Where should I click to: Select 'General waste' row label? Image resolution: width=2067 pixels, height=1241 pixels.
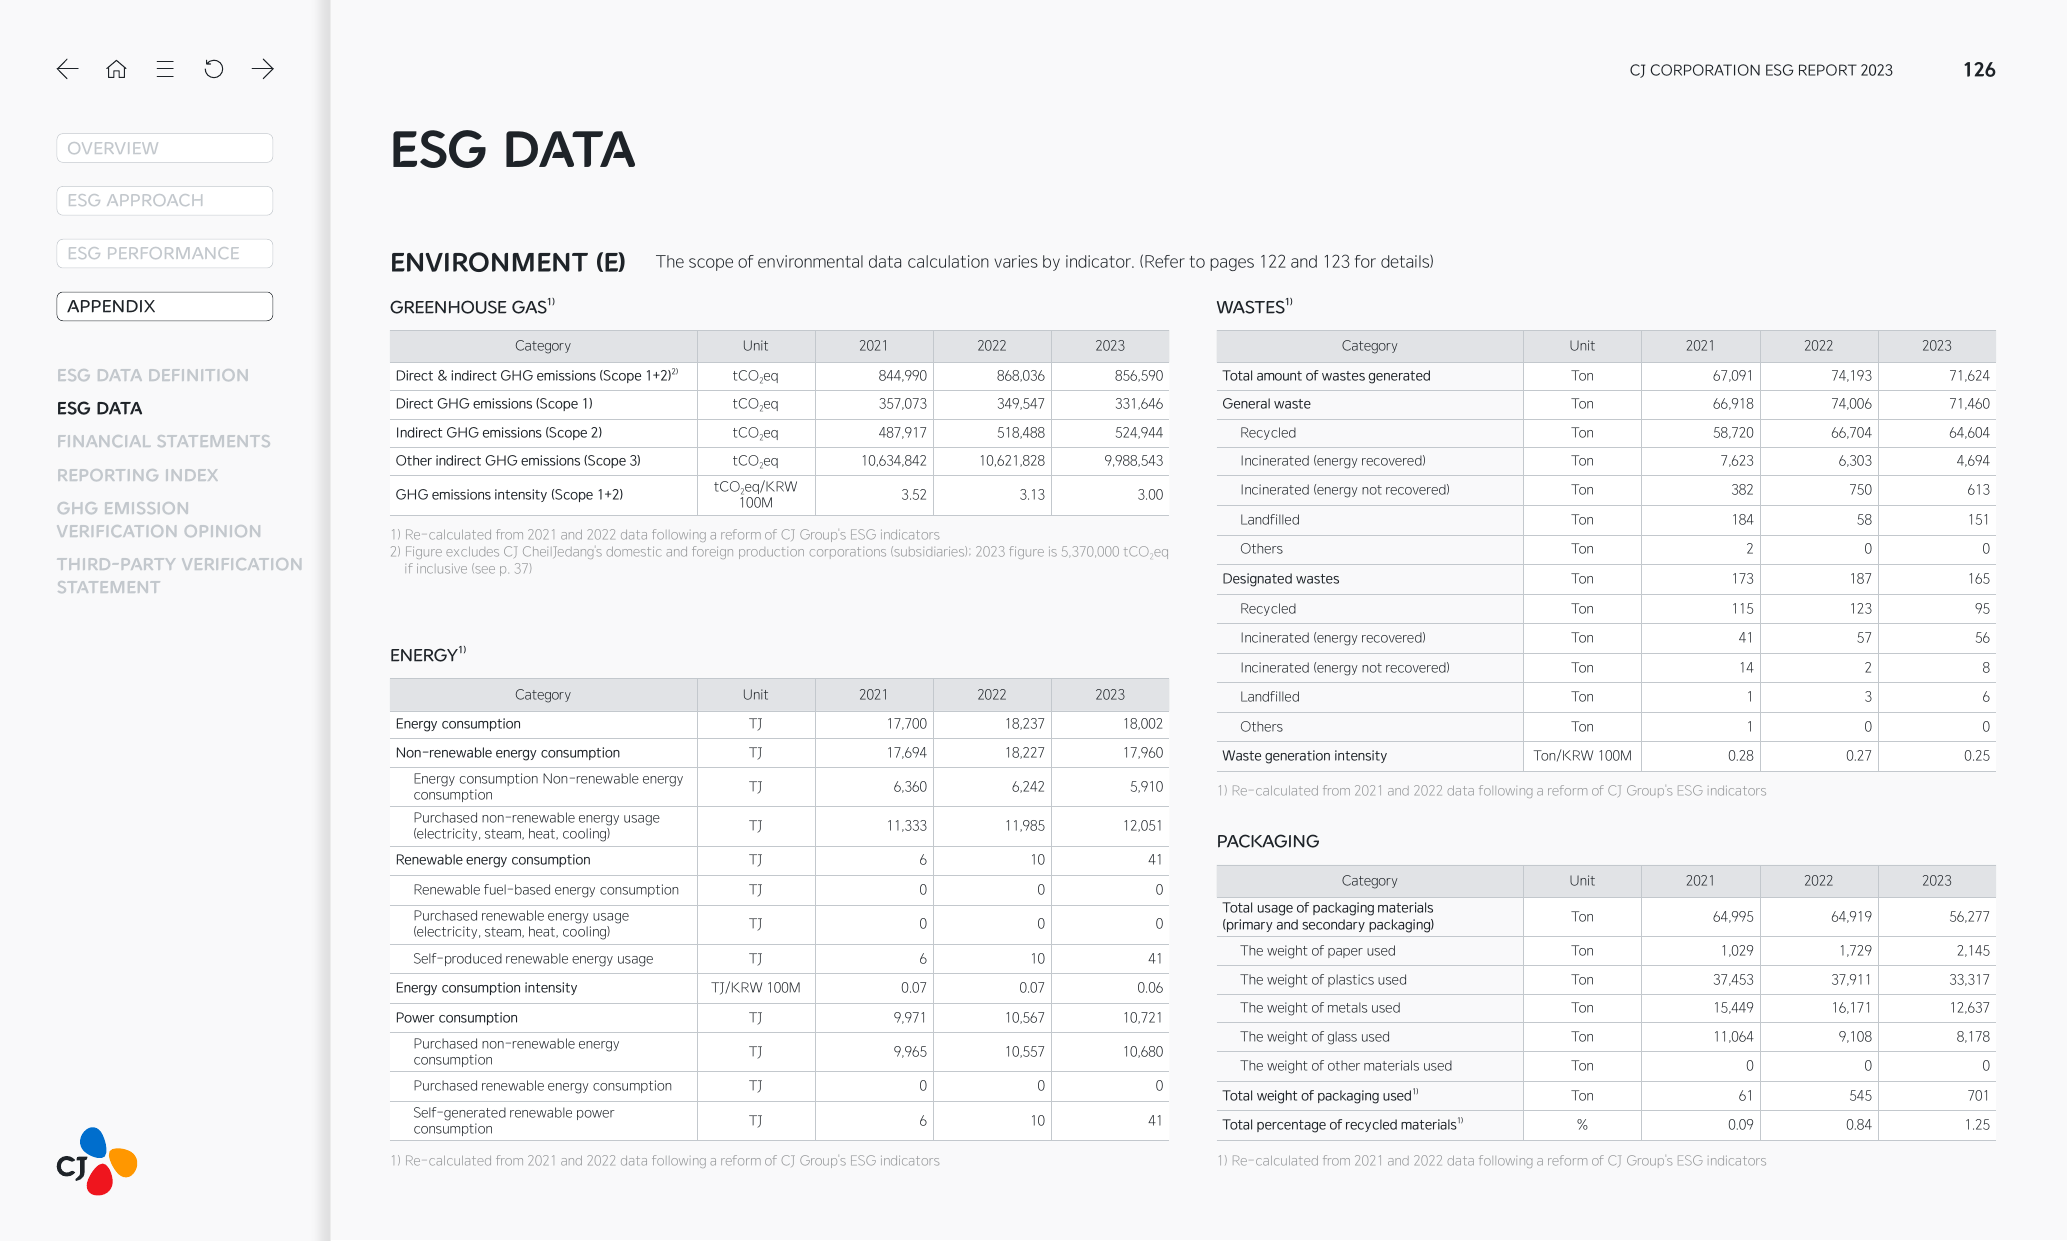1266,404
